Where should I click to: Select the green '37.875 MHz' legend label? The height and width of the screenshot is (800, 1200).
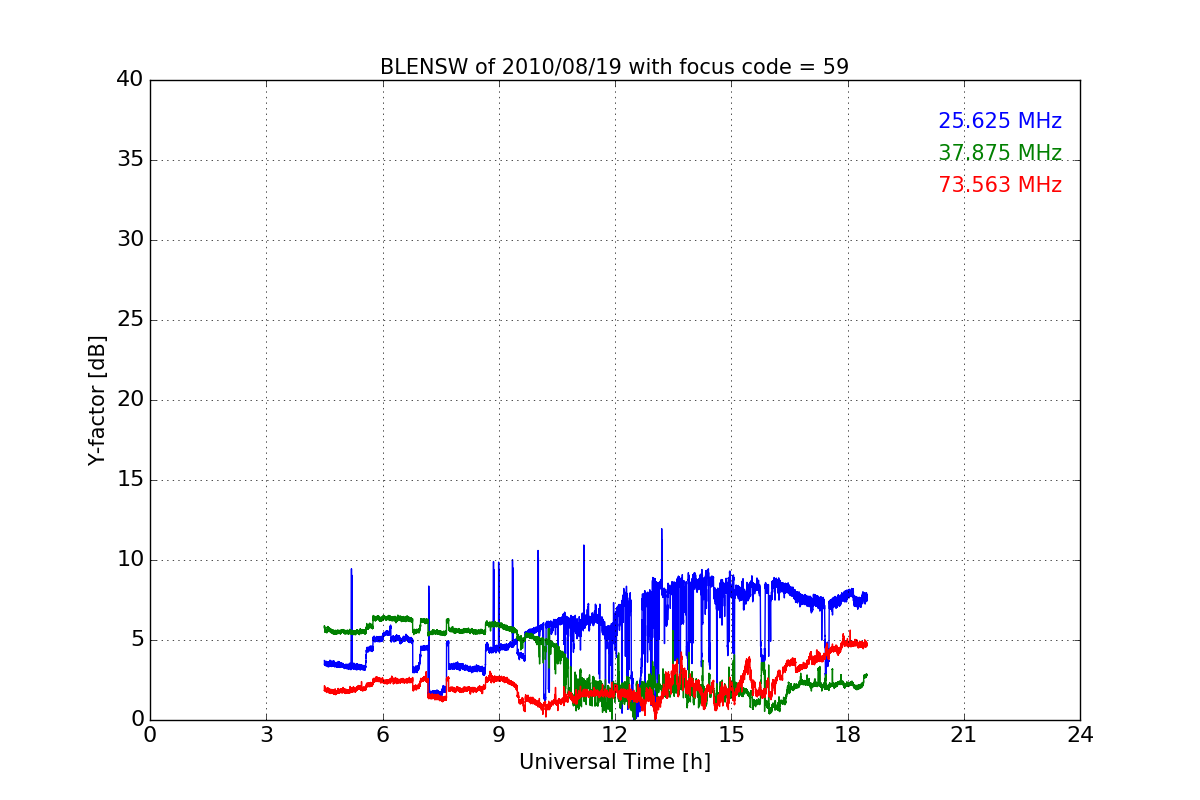(x=1000, y=153)
